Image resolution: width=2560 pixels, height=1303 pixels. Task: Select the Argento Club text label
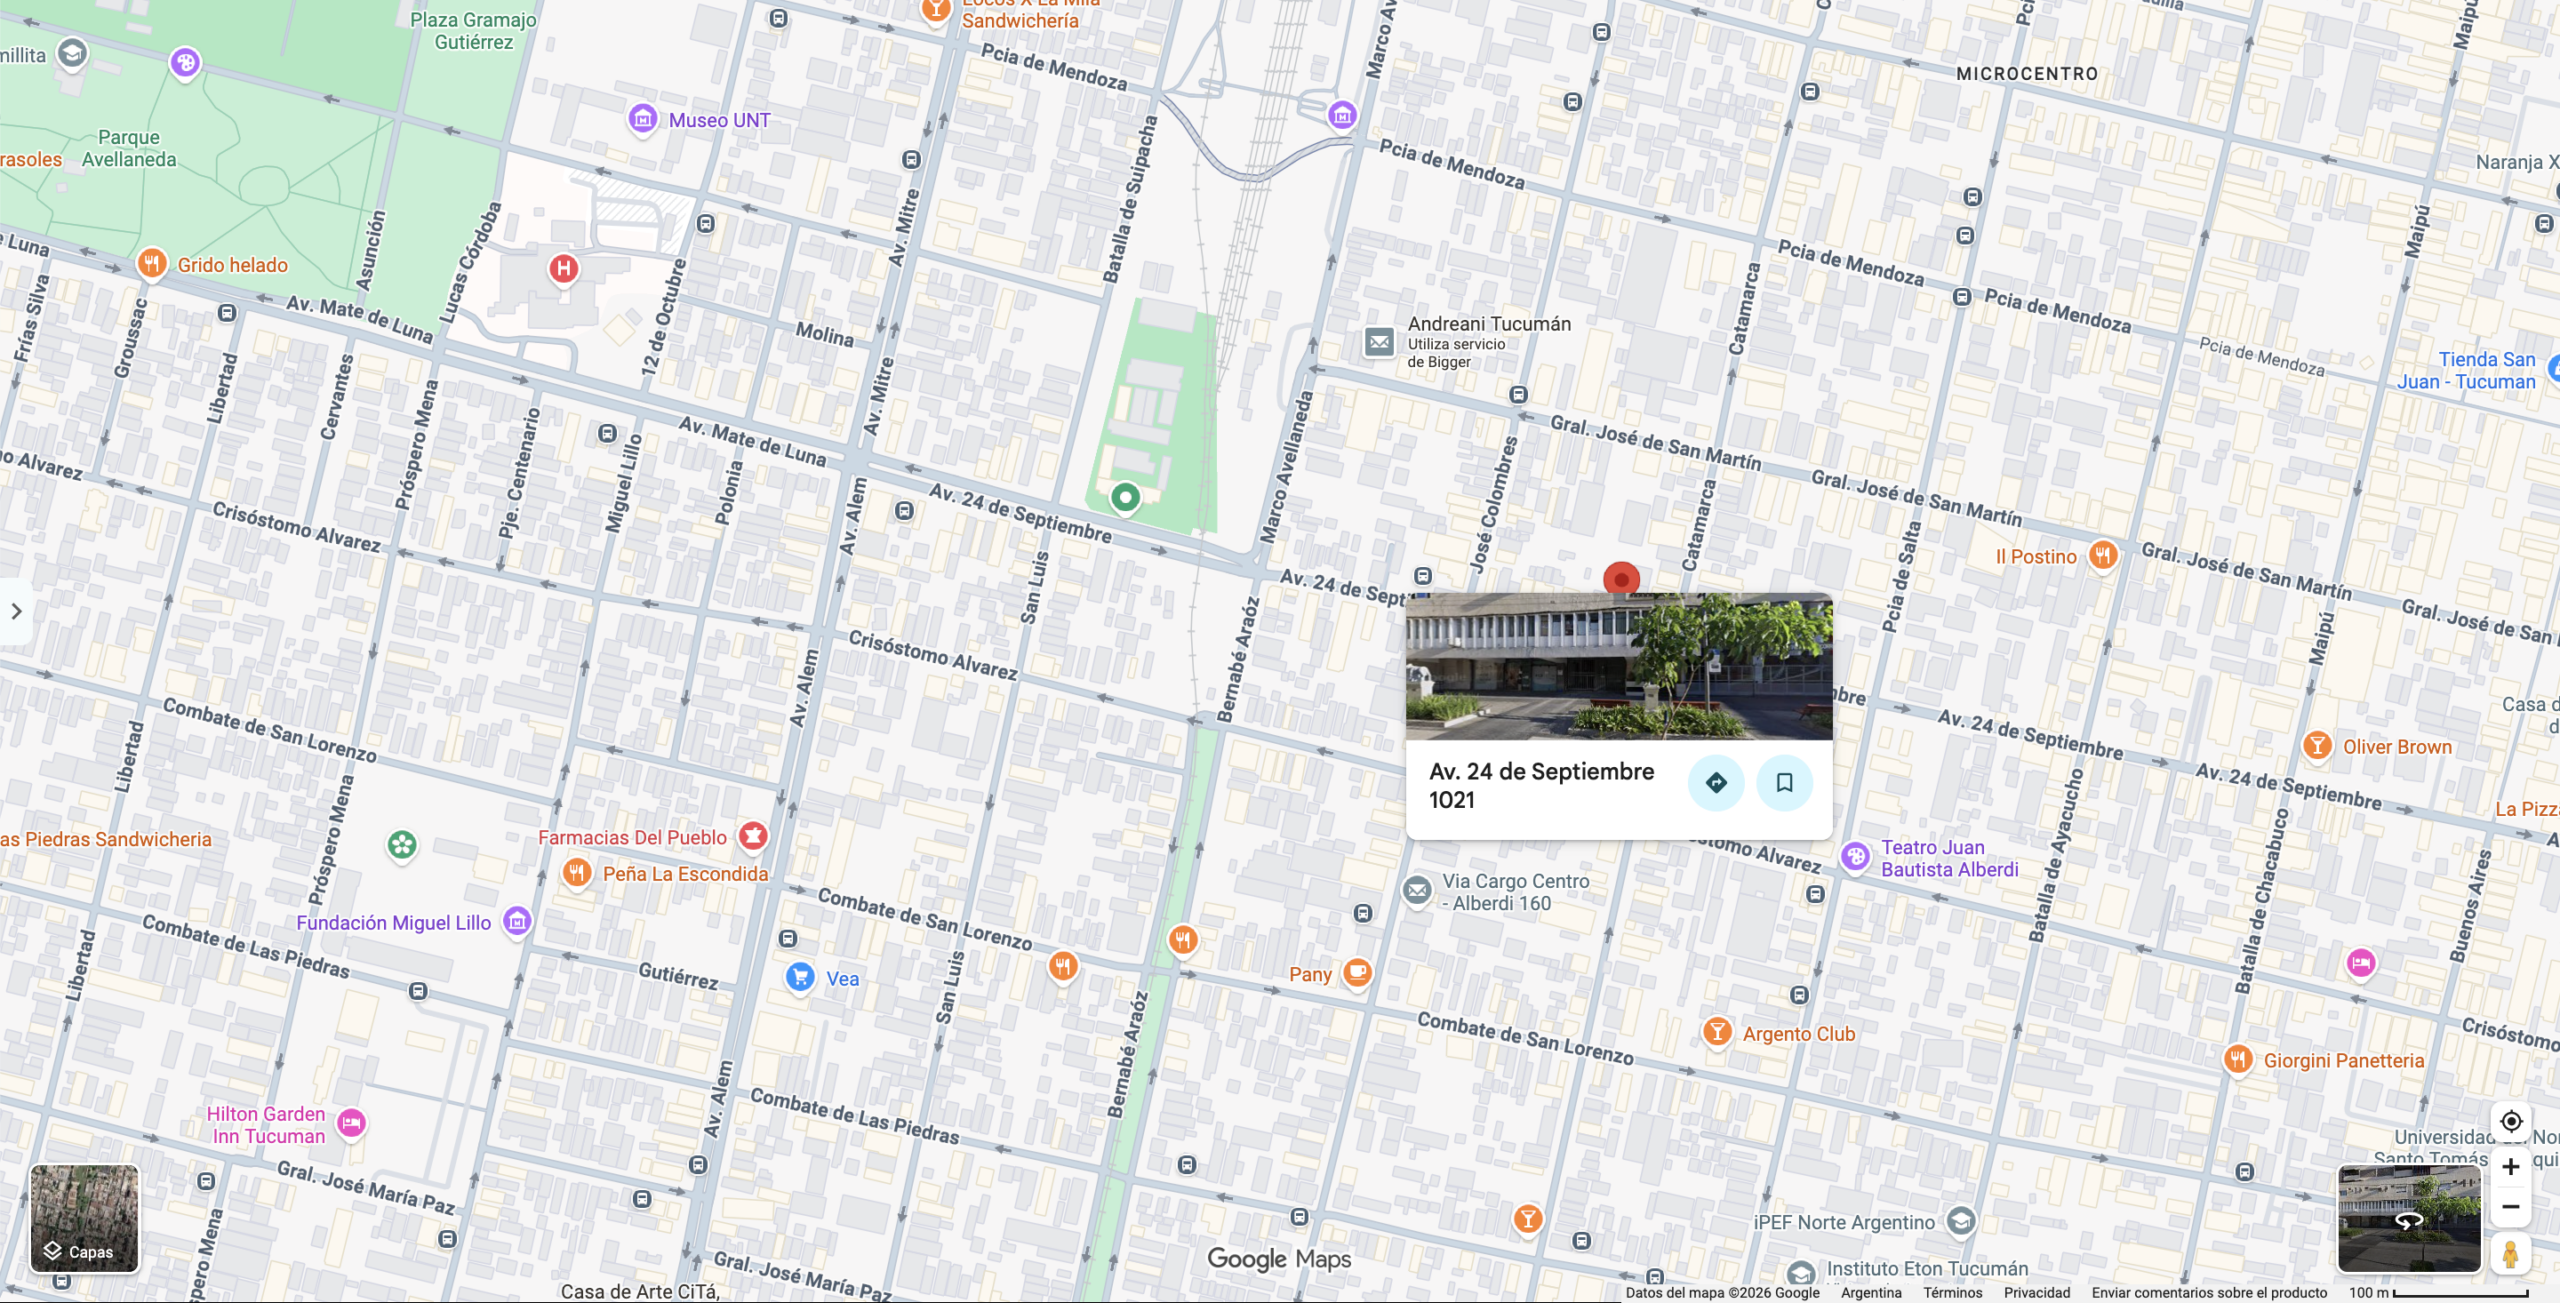click(1798, 1034)
